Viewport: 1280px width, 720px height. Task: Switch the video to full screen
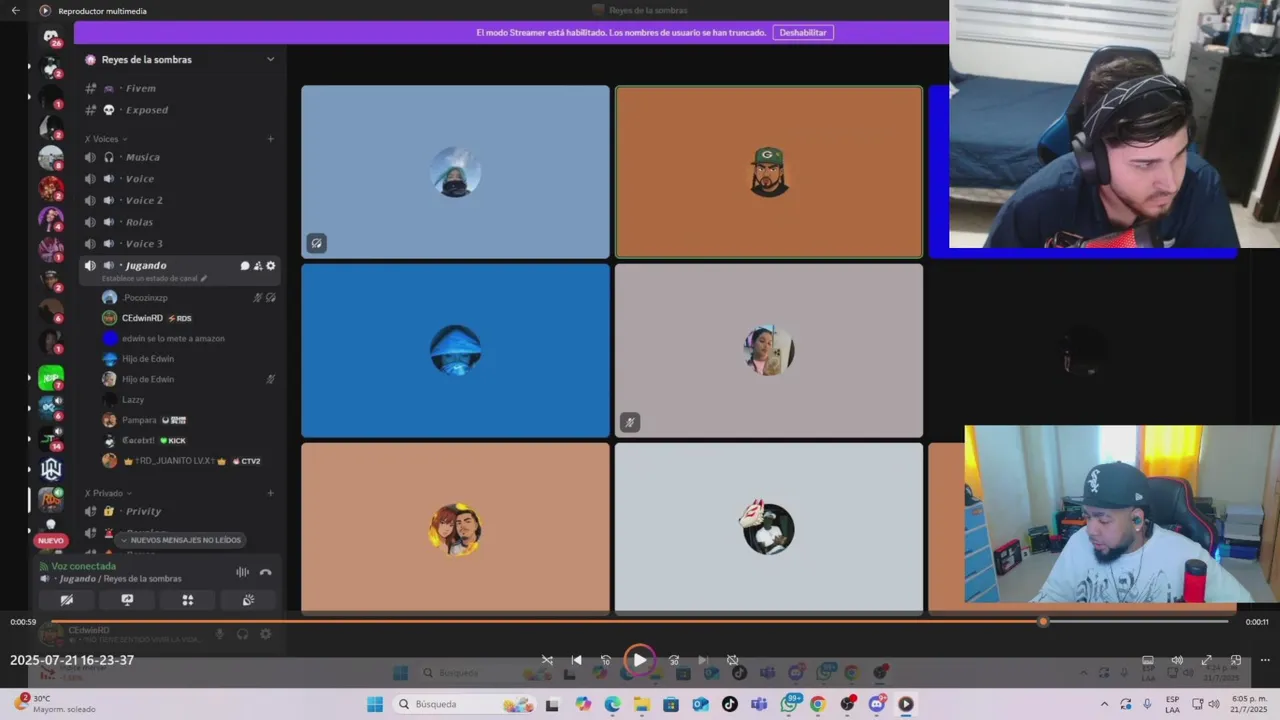(x=1207, y=660)
